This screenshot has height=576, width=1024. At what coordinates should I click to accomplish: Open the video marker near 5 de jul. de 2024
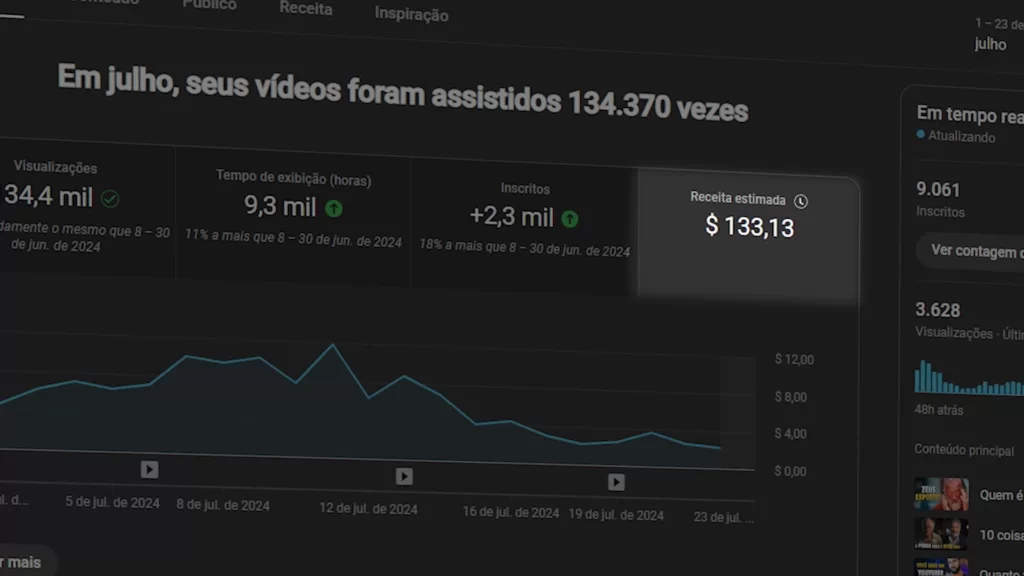click(x=150, y=470)
